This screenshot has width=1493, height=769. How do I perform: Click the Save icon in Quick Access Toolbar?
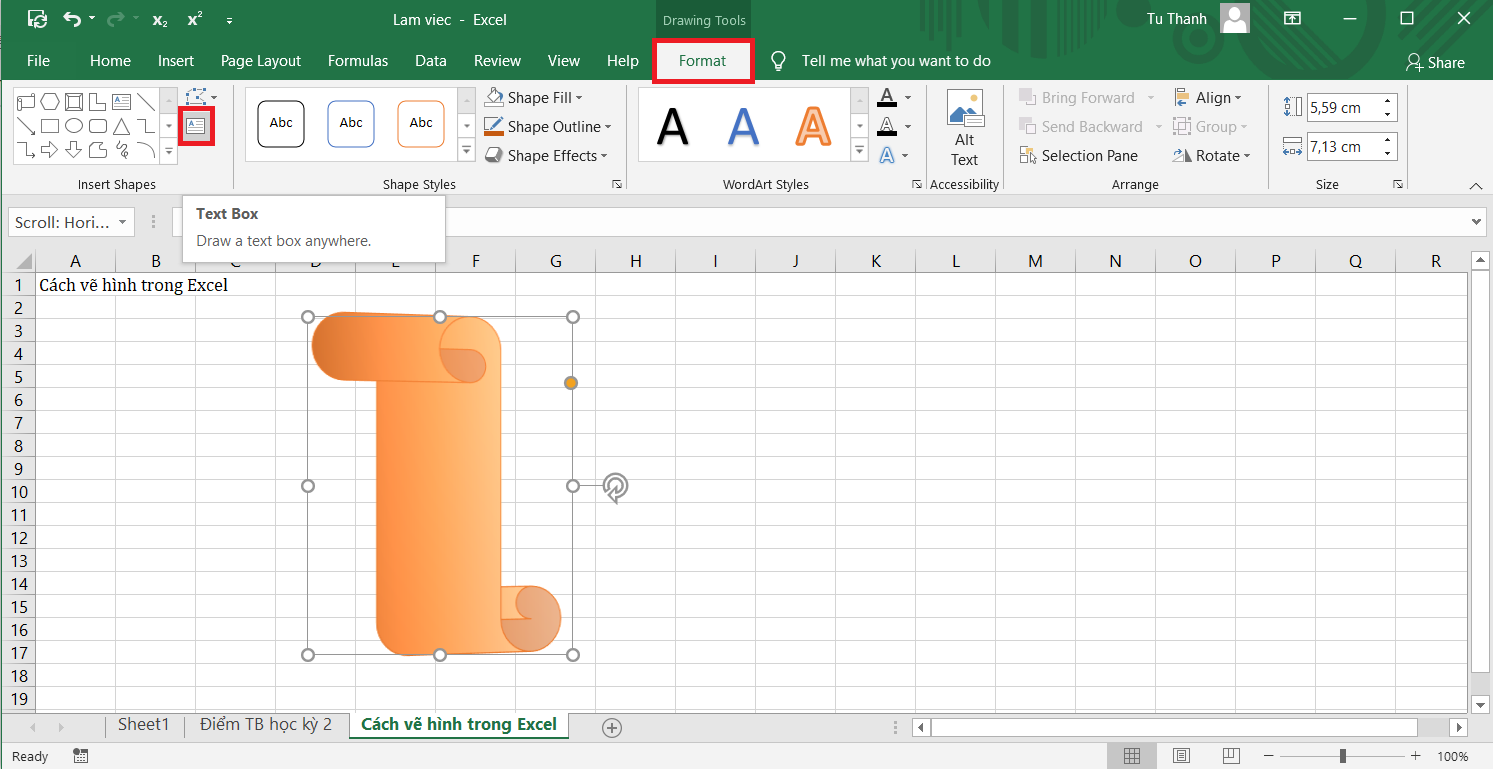tap(37, 19)
